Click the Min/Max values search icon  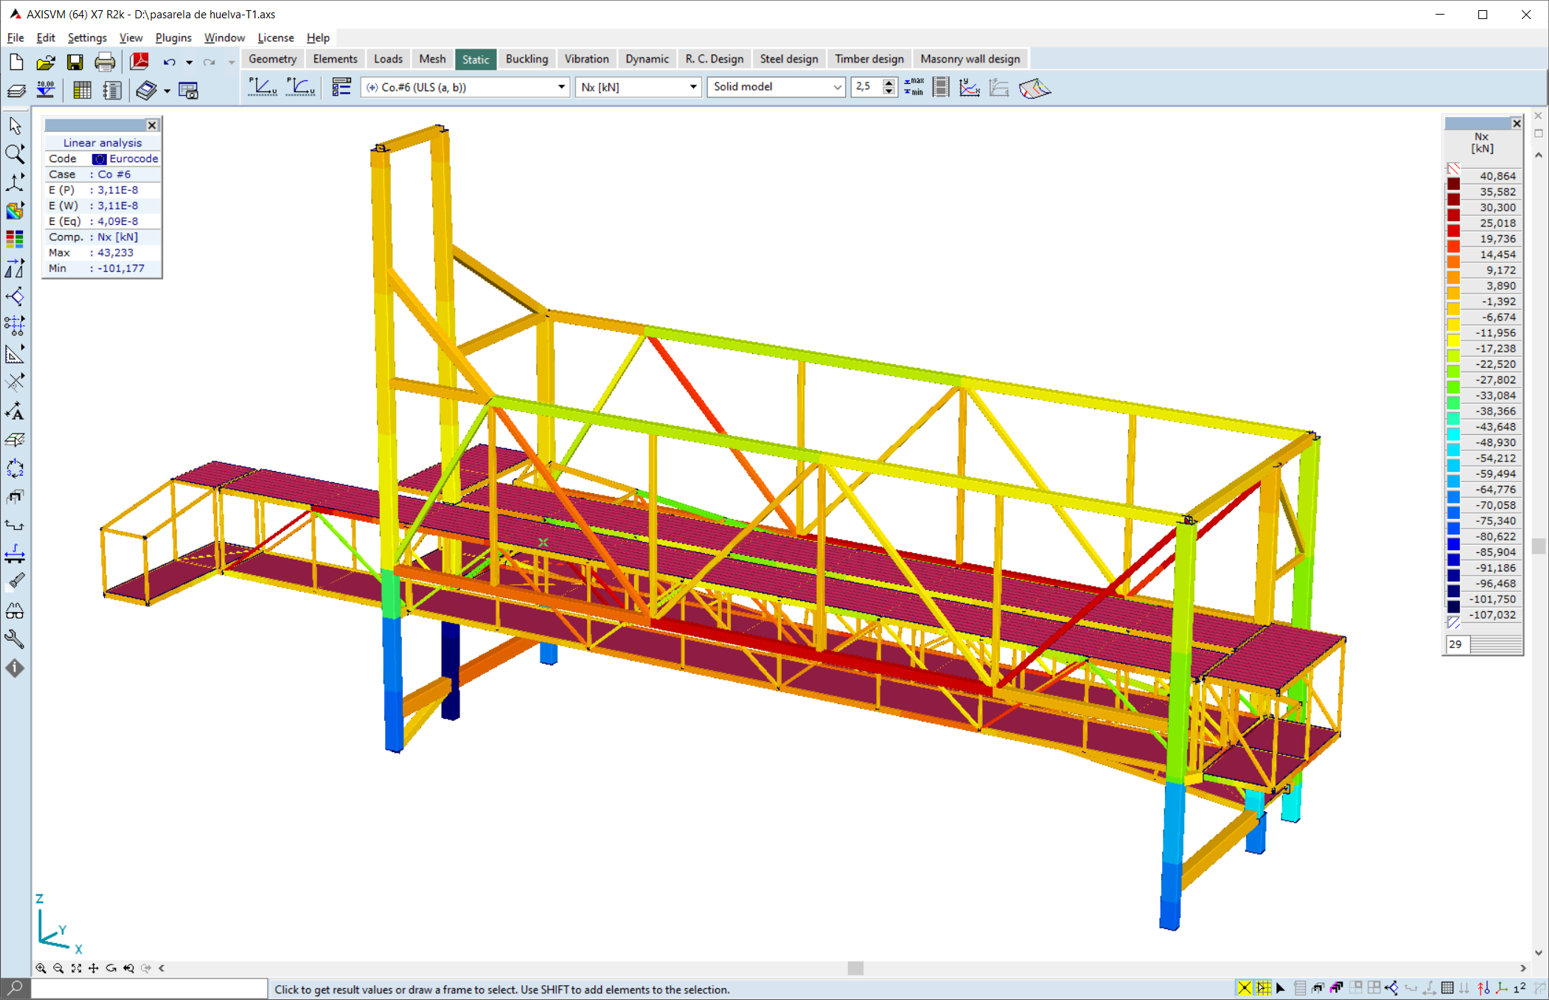(913, 87)
